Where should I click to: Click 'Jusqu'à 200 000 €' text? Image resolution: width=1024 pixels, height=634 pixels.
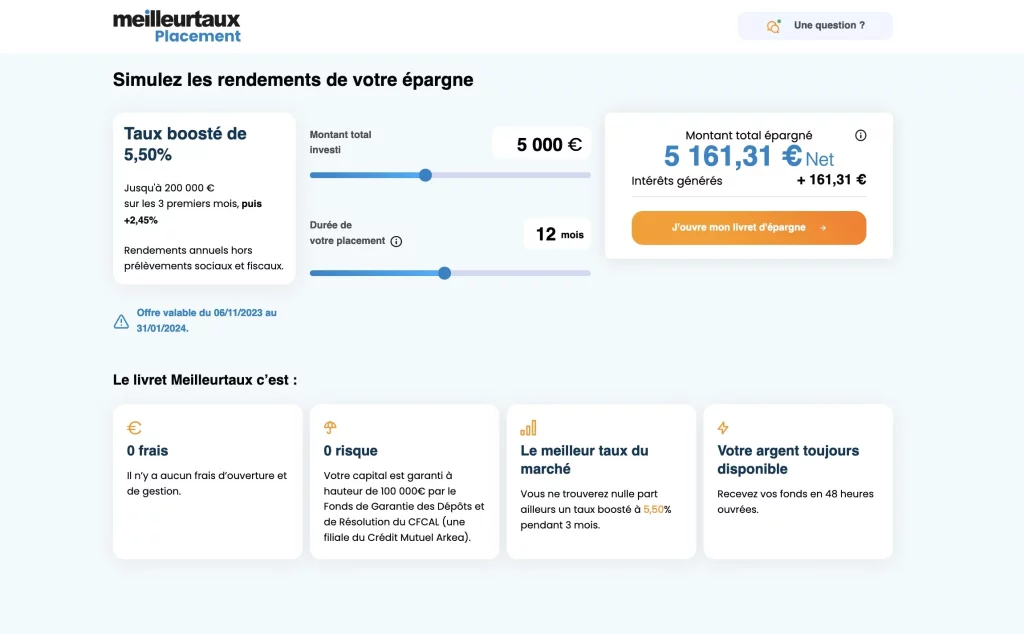169,188
